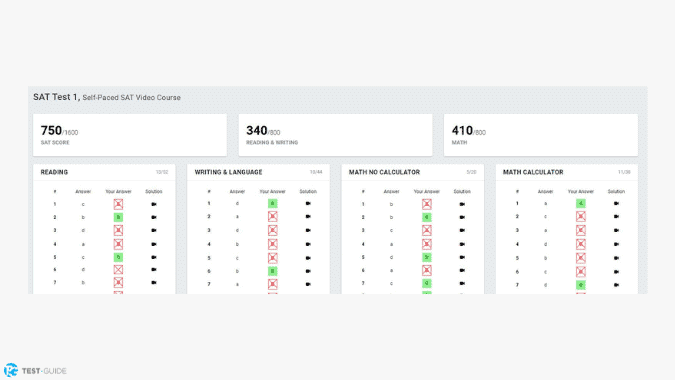
Task: Click green answer on Math No Calculator question 7
Action: click(x=427, y=284)
